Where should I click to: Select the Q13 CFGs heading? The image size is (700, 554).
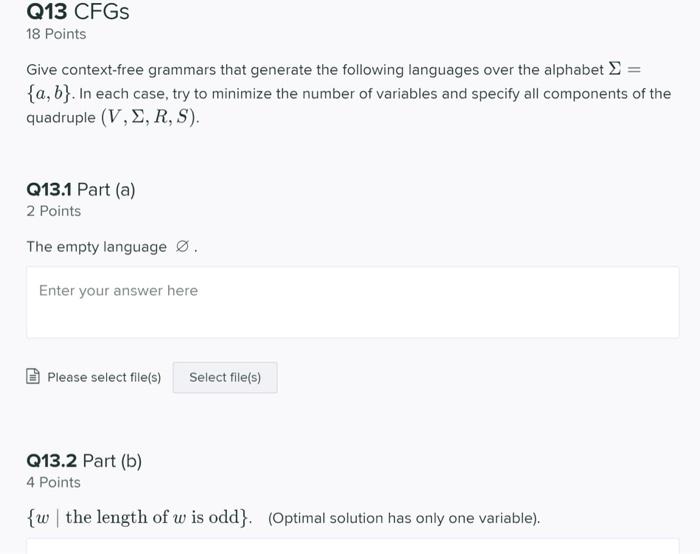pos(78,12)
